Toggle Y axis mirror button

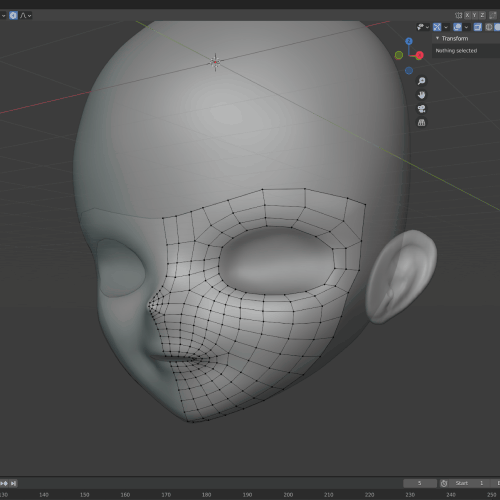tap(475, 15)
